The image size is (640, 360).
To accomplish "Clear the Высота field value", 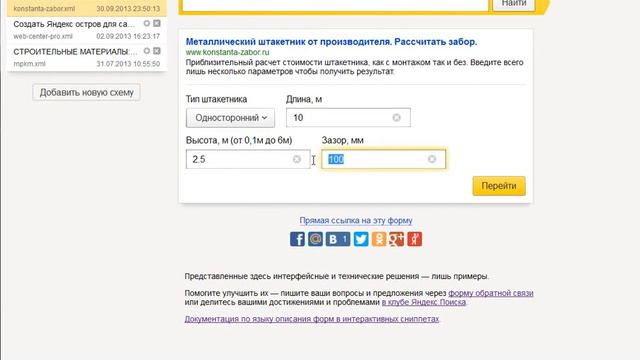I will tap(297, 159).
